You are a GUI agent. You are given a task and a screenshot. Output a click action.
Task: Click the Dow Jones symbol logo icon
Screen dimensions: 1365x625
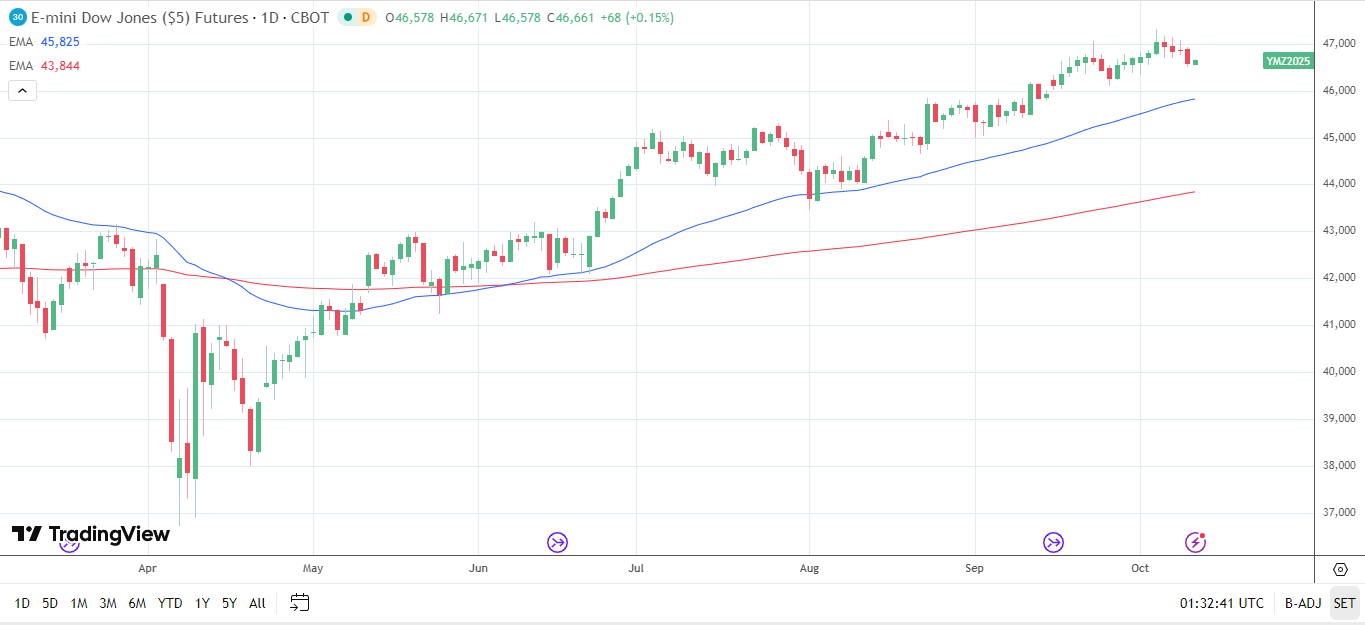17,17
